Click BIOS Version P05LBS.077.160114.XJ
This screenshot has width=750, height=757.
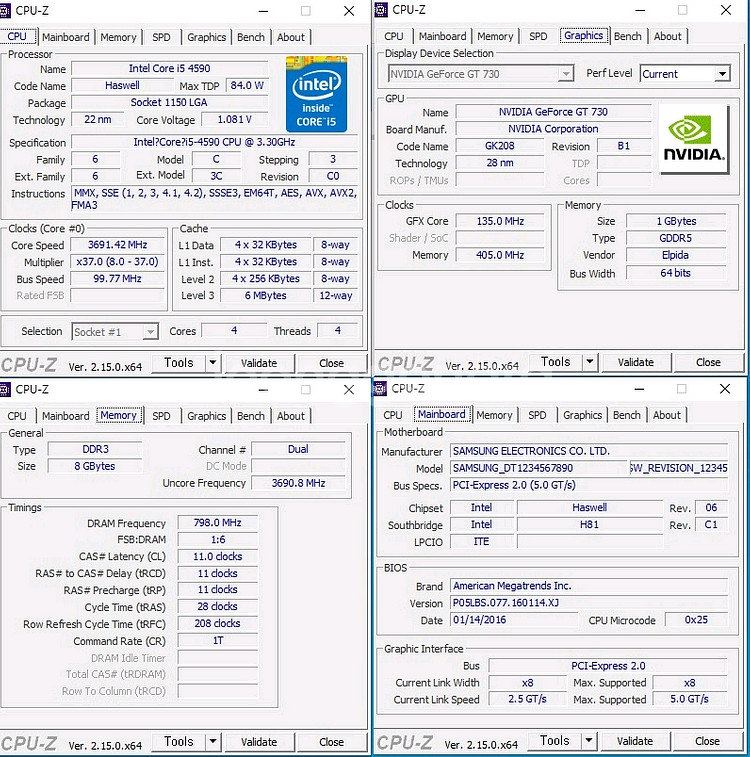pos(589,603)
